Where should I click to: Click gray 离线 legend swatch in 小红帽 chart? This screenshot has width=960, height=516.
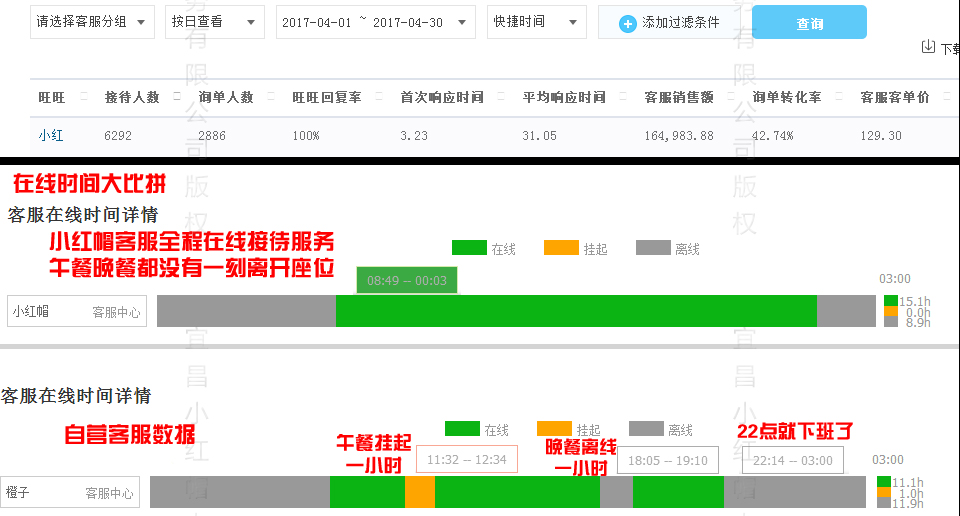pos(653,247)
